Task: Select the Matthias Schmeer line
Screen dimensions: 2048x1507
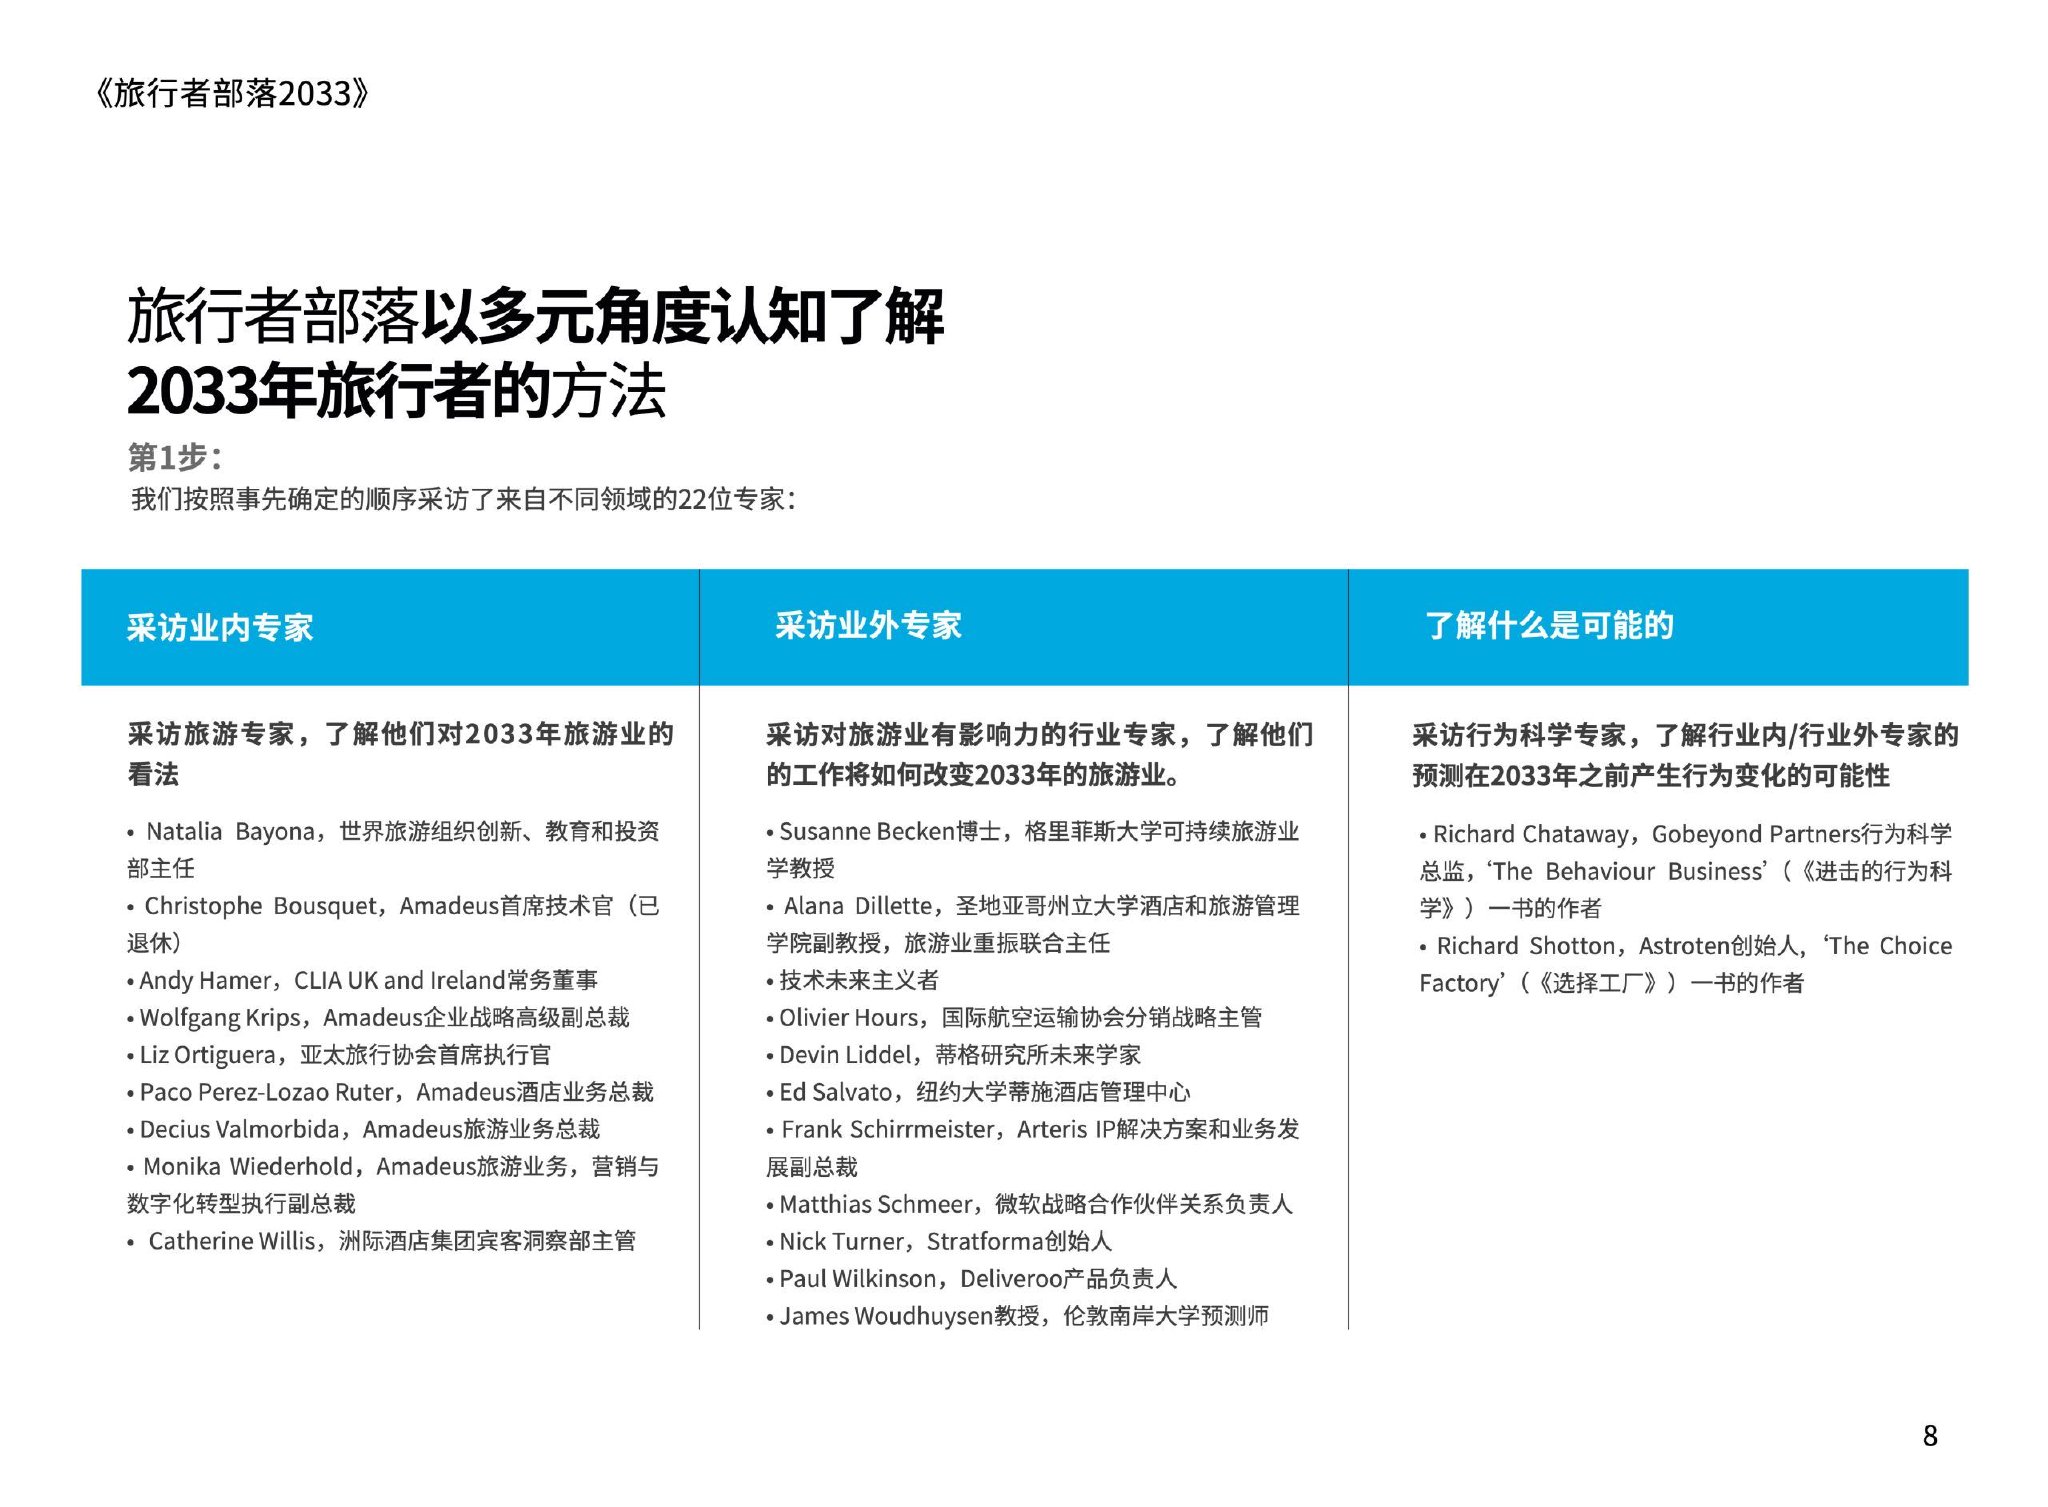Action: (x=1029, y=1204)
